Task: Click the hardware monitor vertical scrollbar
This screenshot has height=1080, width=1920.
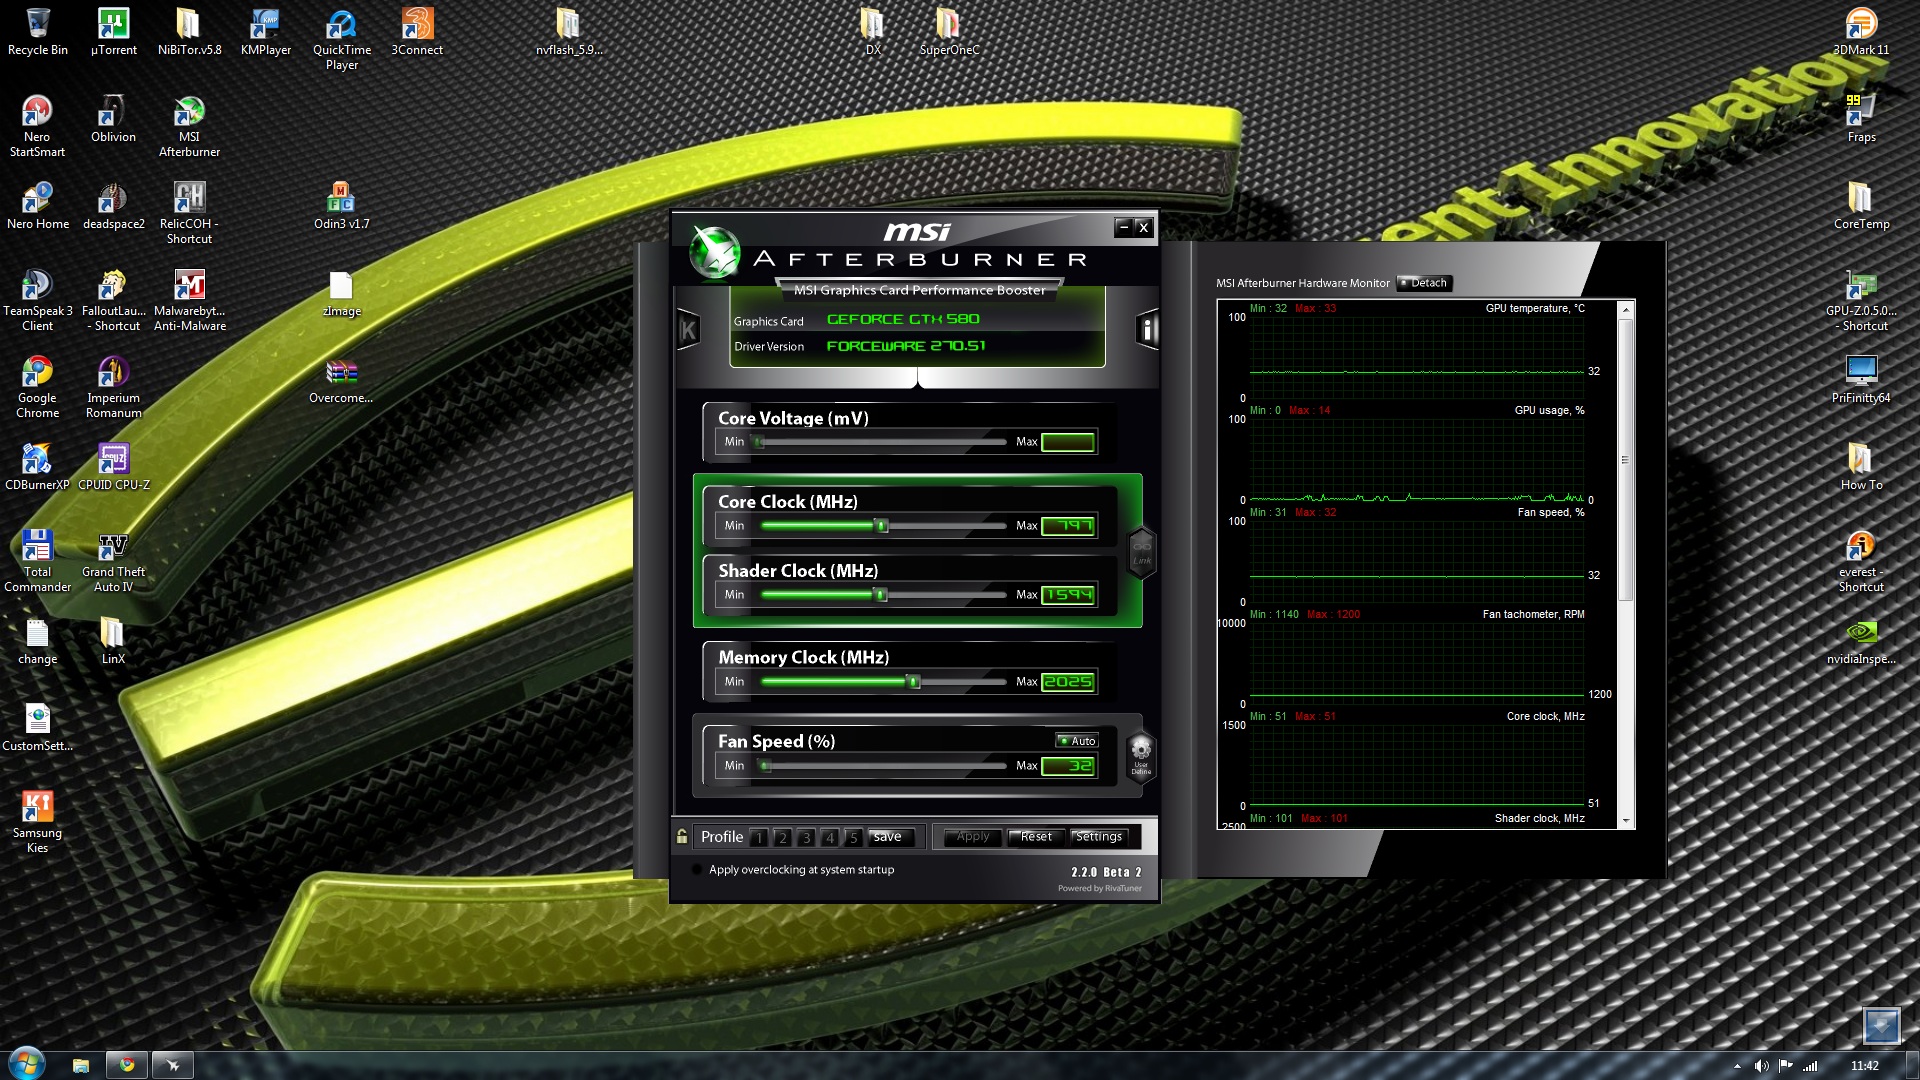Action: (x=1625, y=564)
